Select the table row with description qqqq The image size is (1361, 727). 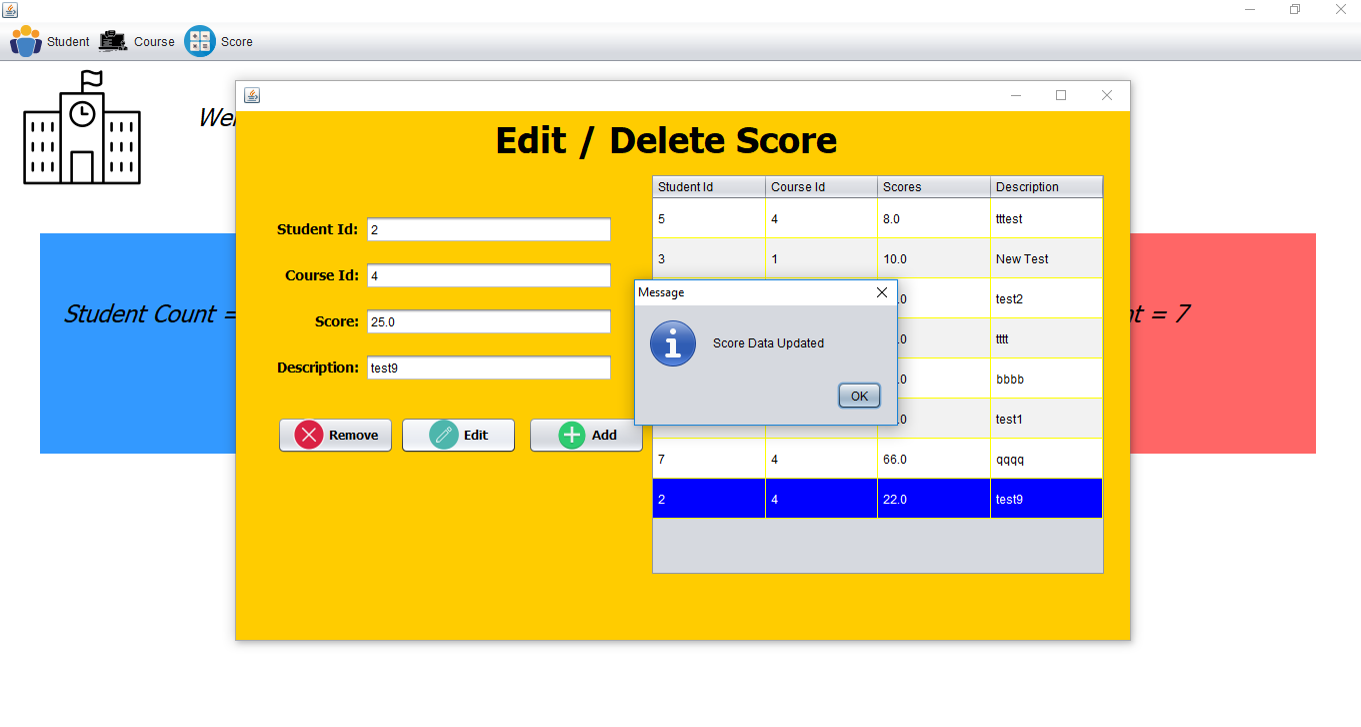pos(877,458)
